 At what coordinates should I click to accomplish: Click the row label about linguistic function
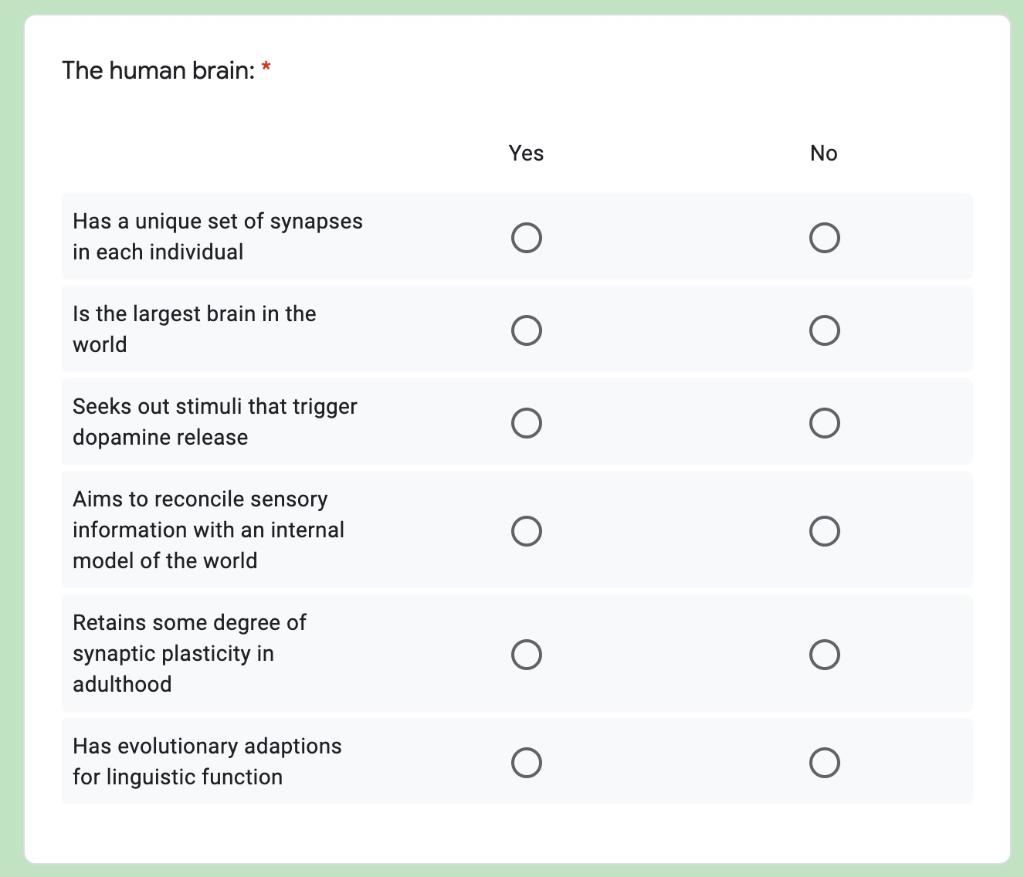point(207,762)
